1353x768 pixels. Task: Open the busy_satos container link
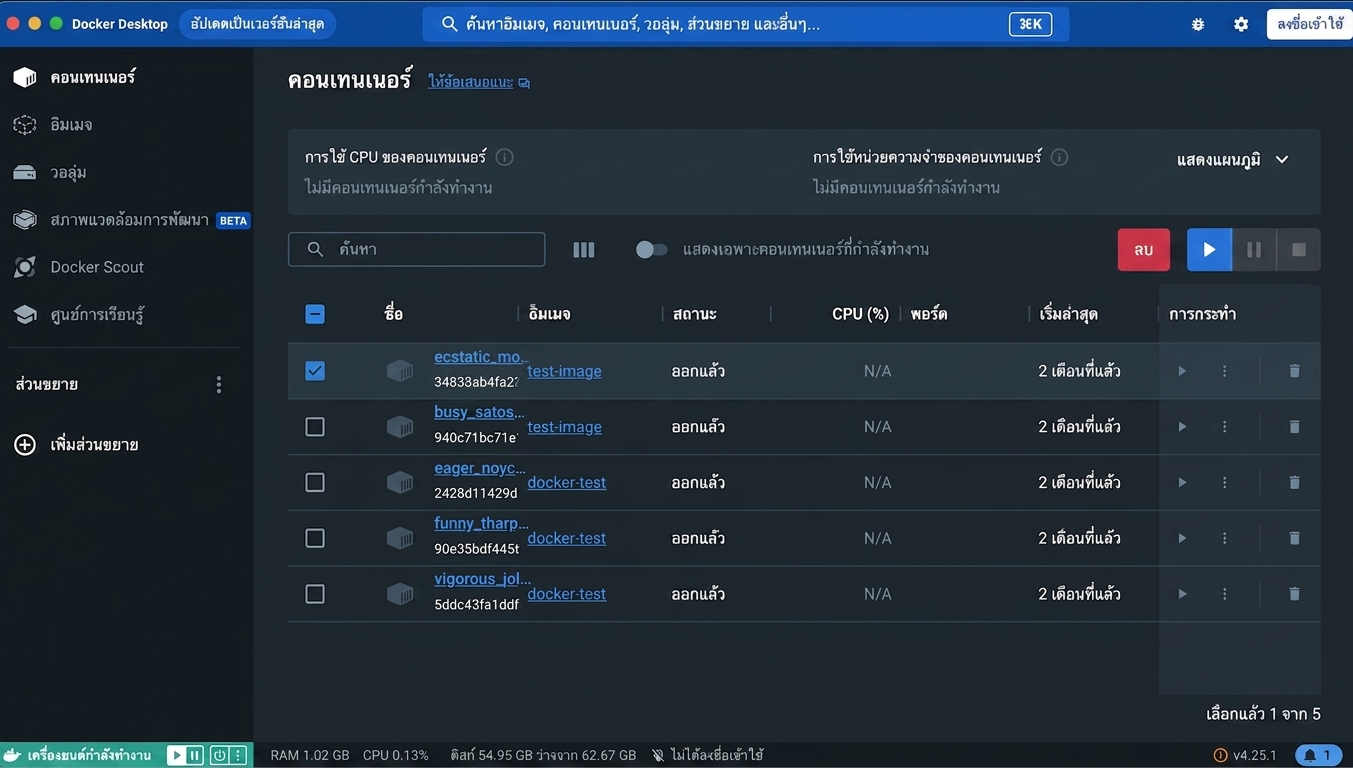pyautogui.click(x=479, y=412)
